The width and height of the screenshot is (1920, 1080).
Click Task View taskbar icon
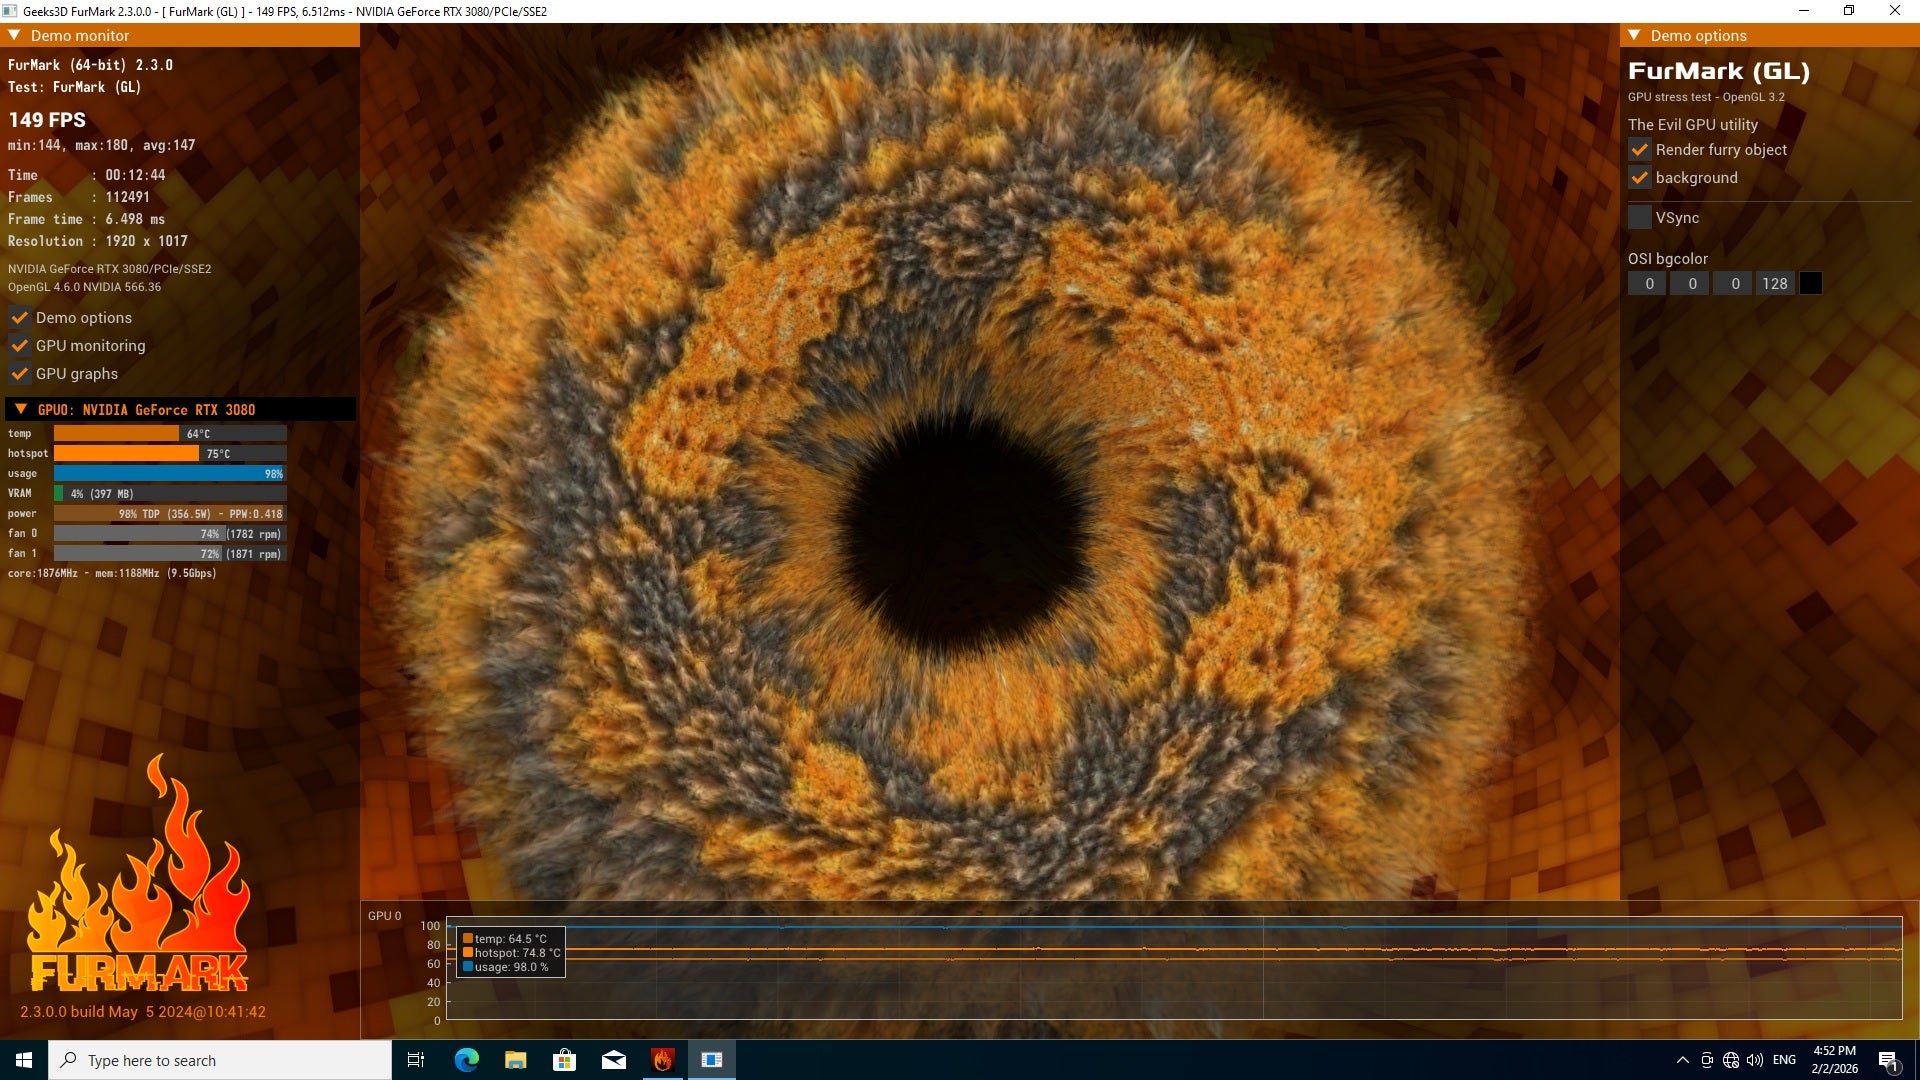pyautogui.click(x=416, y=1060)
